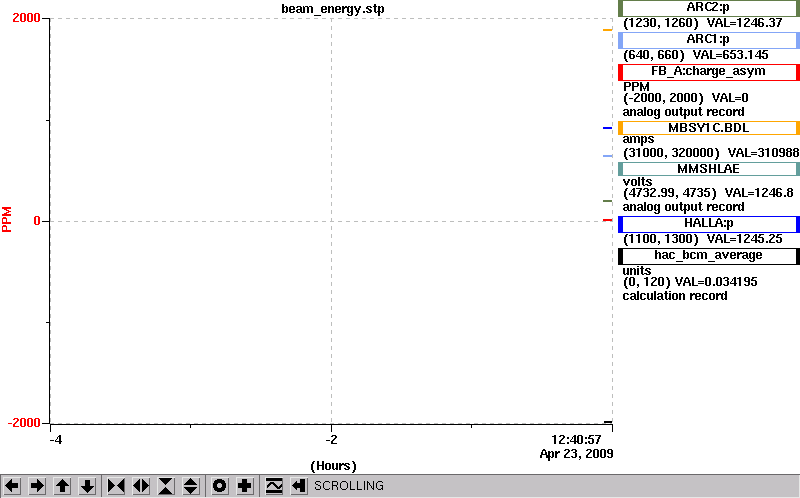Select the ARC1:p curve legend
Viewport: 800px width, 498px height.
coord(709,40)
